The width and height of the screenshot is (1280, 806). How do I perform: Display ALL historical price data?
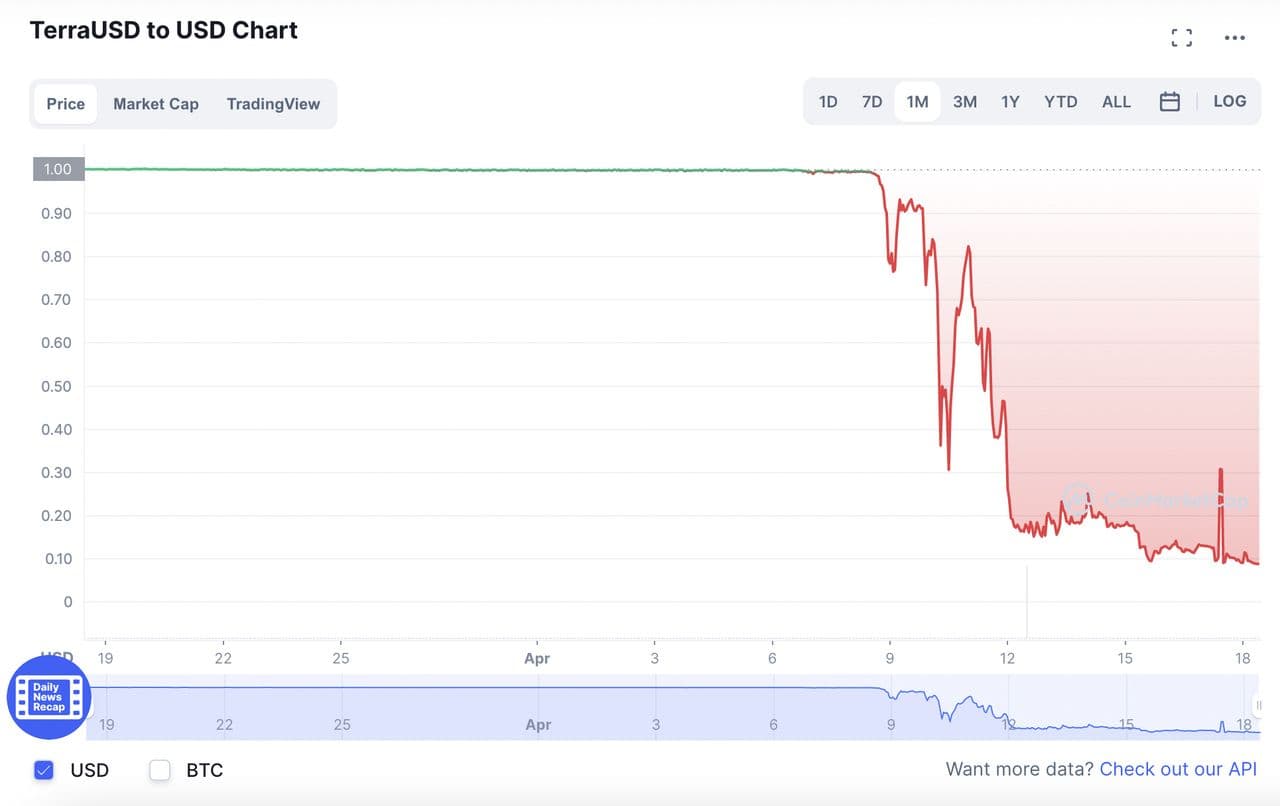tap(1116, 102)
